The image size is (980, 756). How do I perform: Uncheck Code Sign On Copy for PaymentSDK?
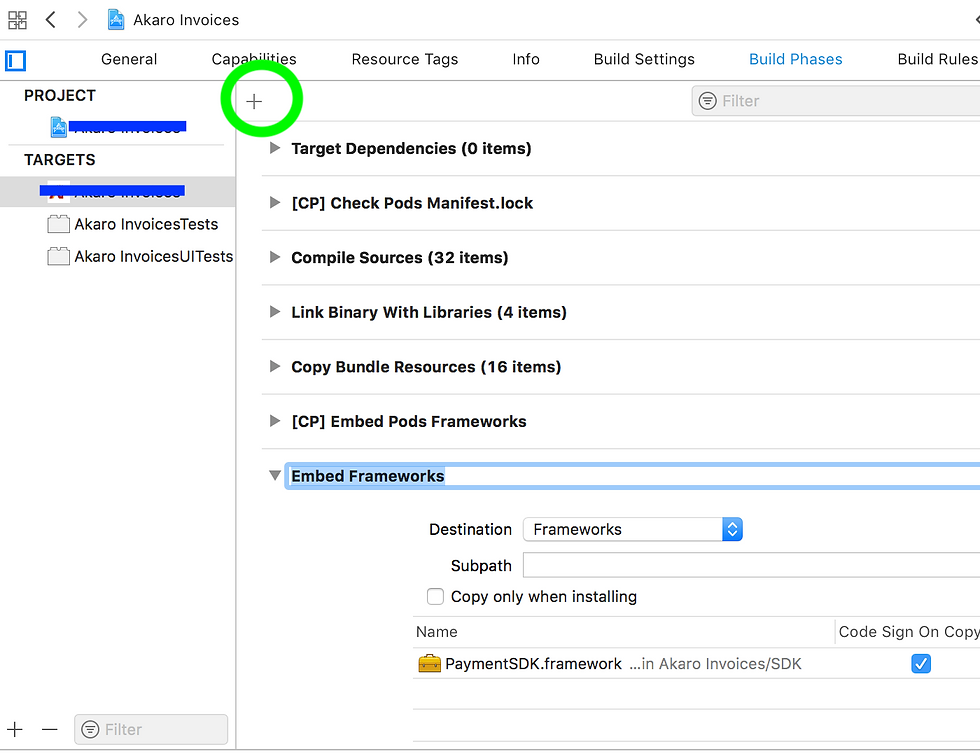click(921, 664)
